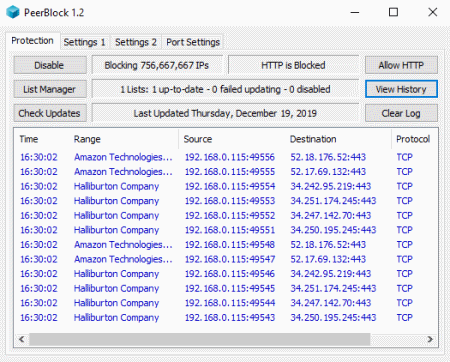Image resolution: width=450 pixels, height=362 pixels.
Task: Select log row with source 192.168.0.115:49543
Action: pyautogui.click(x=226, y=318)
